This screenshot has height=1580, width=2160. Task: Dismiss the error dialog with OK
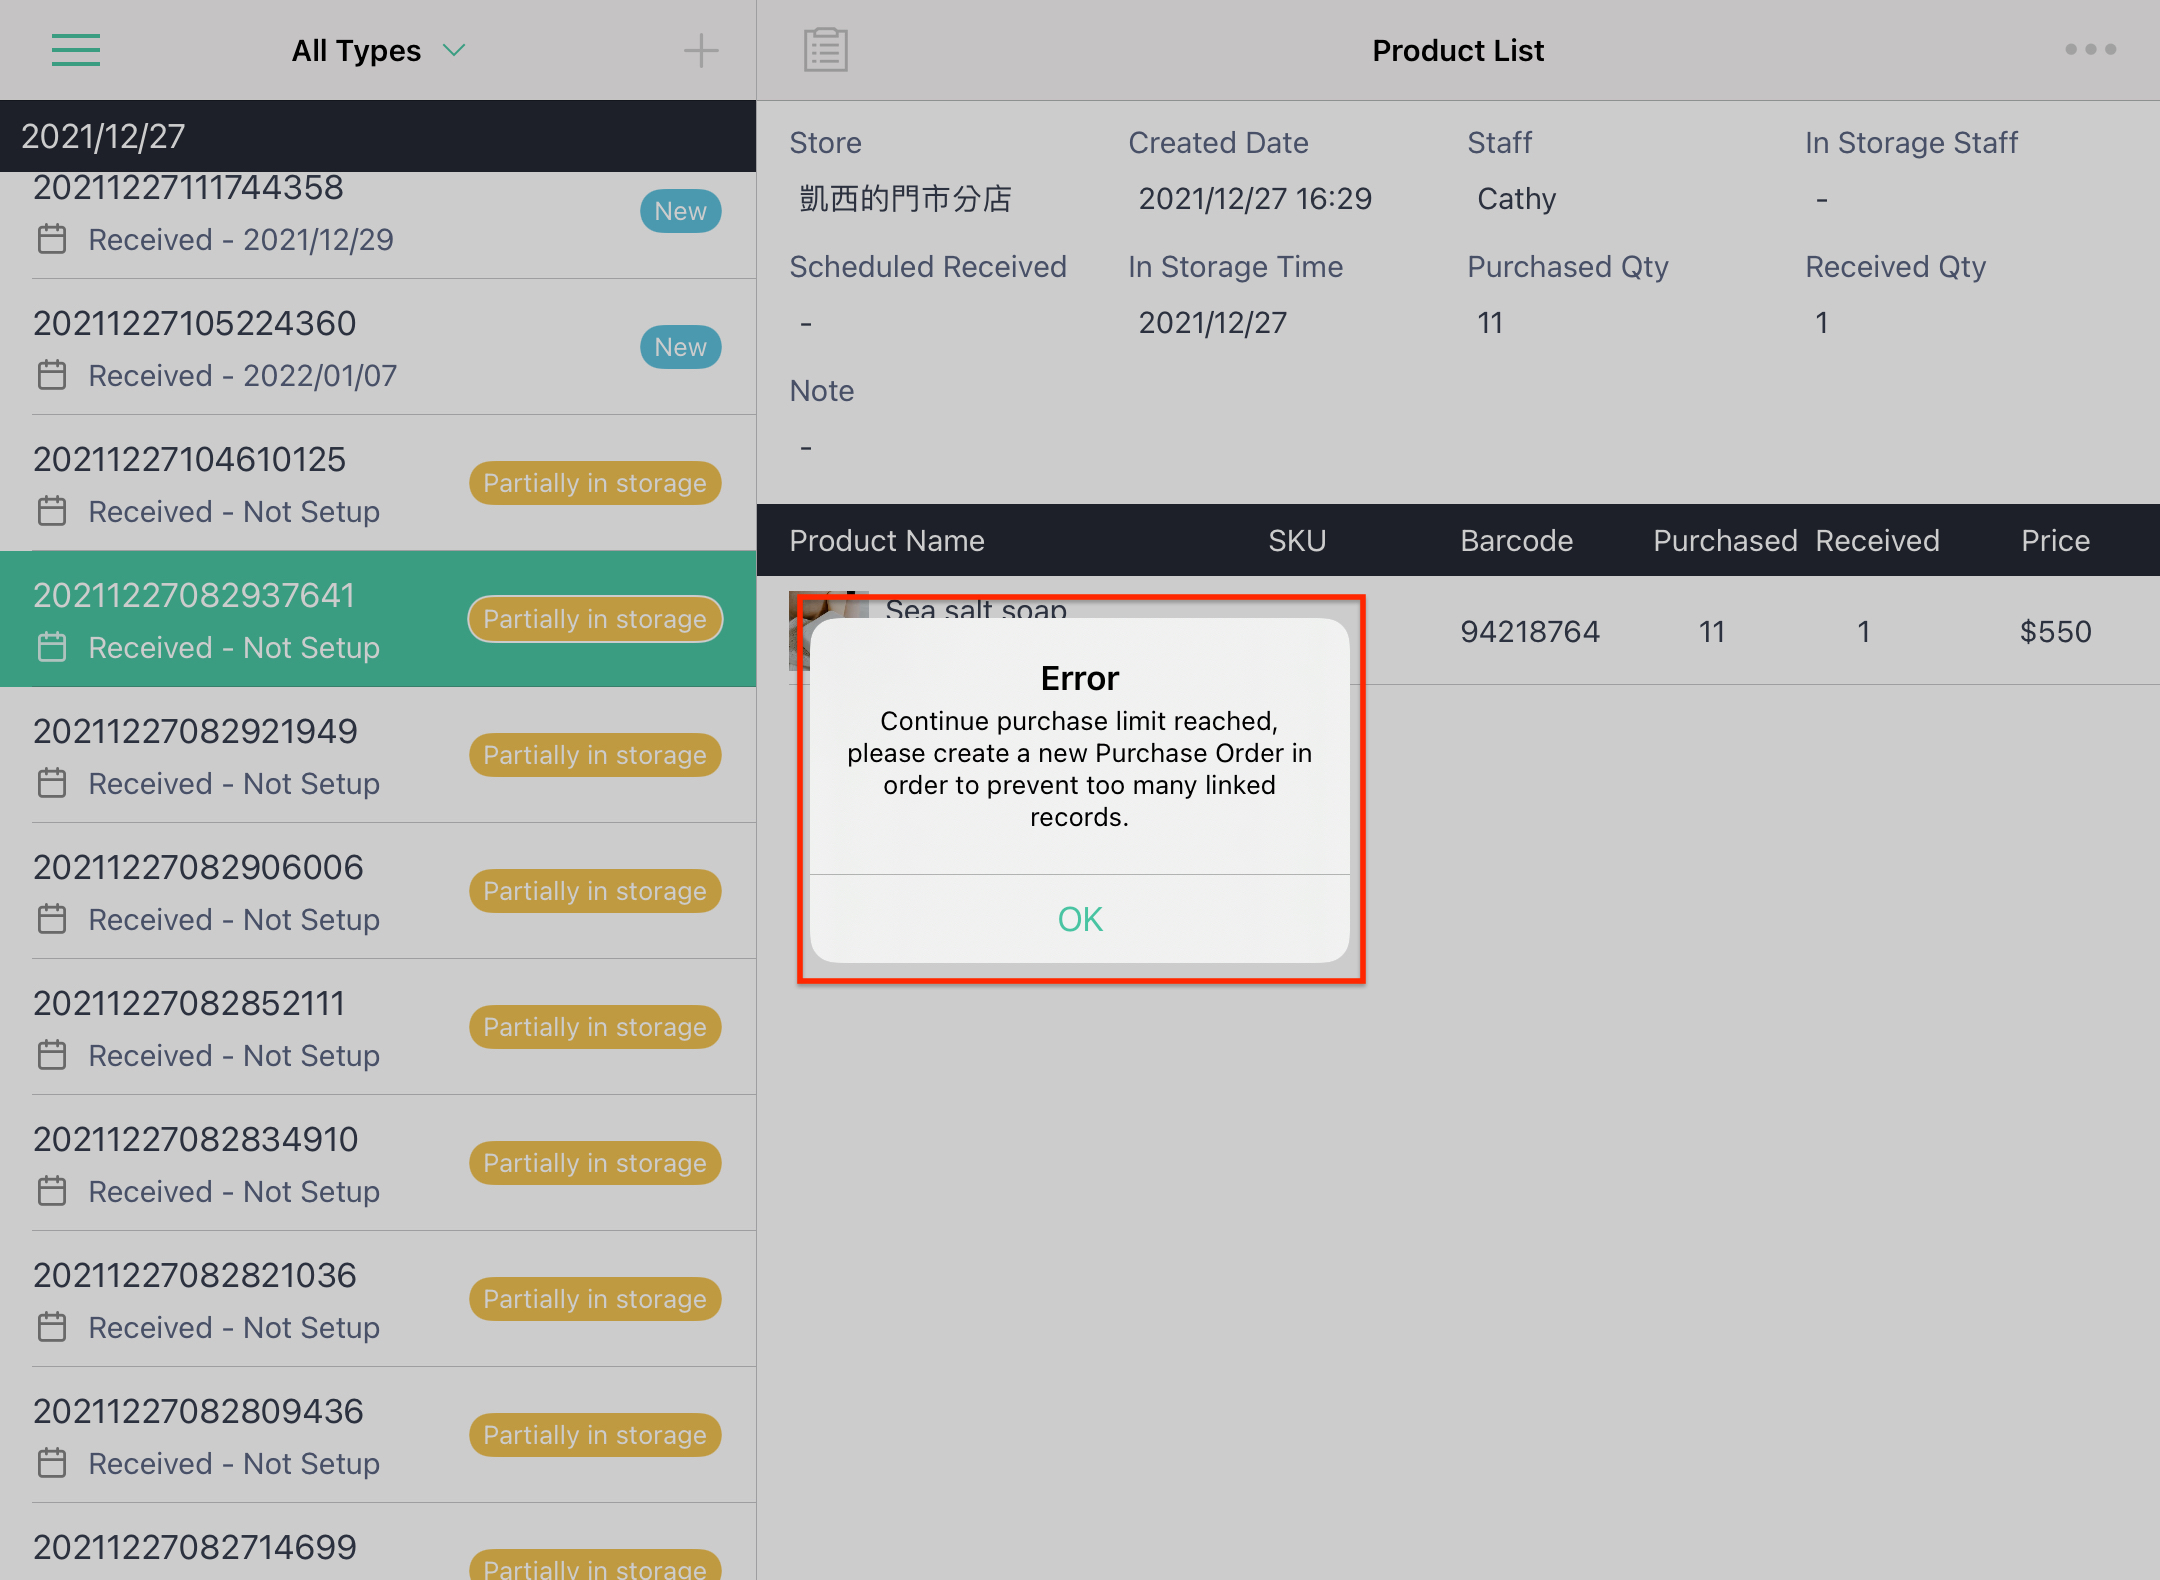click(x=1080, y=919)
